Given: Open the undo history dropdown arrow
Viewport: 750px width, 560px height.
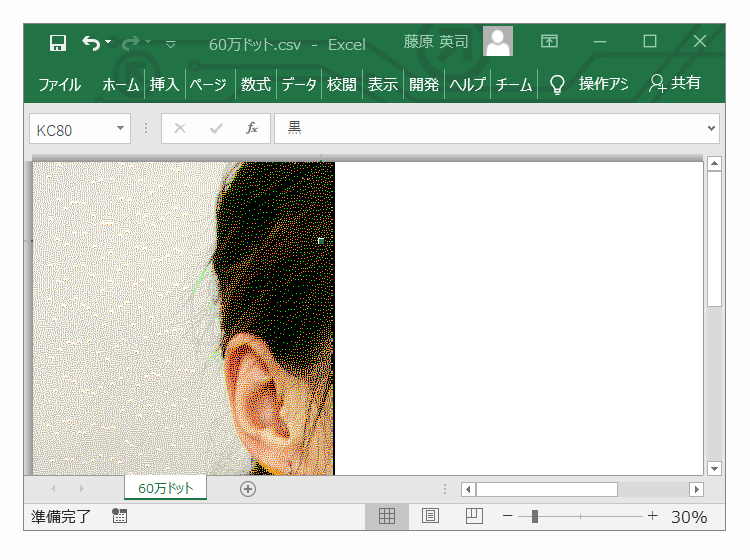Looking at the screenshot, I should (x=108, y=42).
